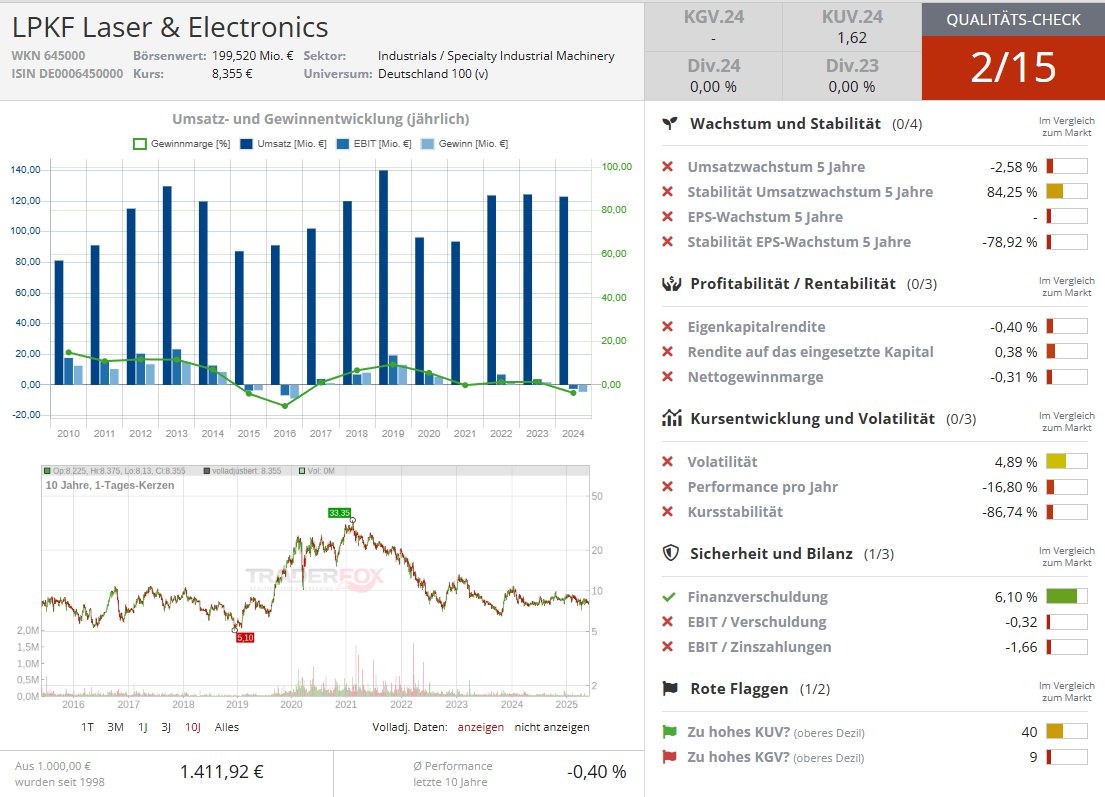Viewport: 1105px width, 797px height.
Task: Open the Eigenkapitalrendite metric
Action: (x=756, y=327)
